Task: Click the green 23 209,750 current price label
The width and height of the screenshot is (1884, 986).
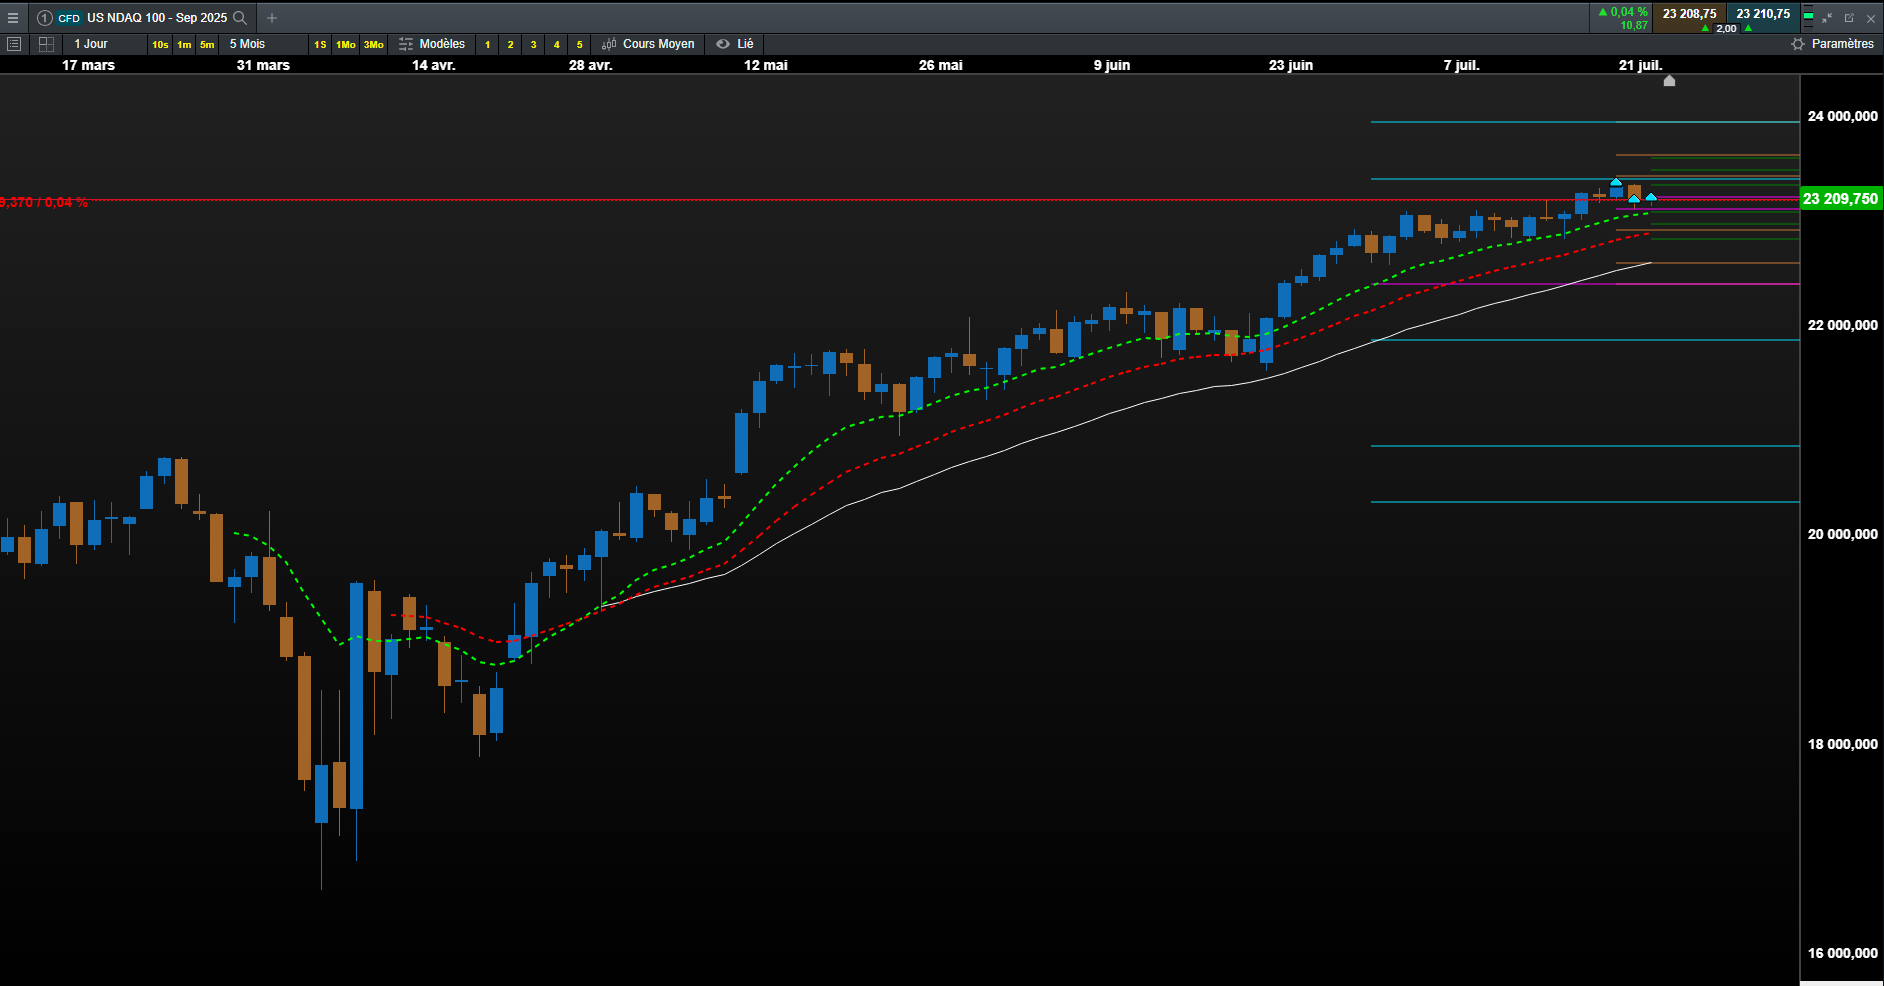Action: click(x=1840, y=199)
